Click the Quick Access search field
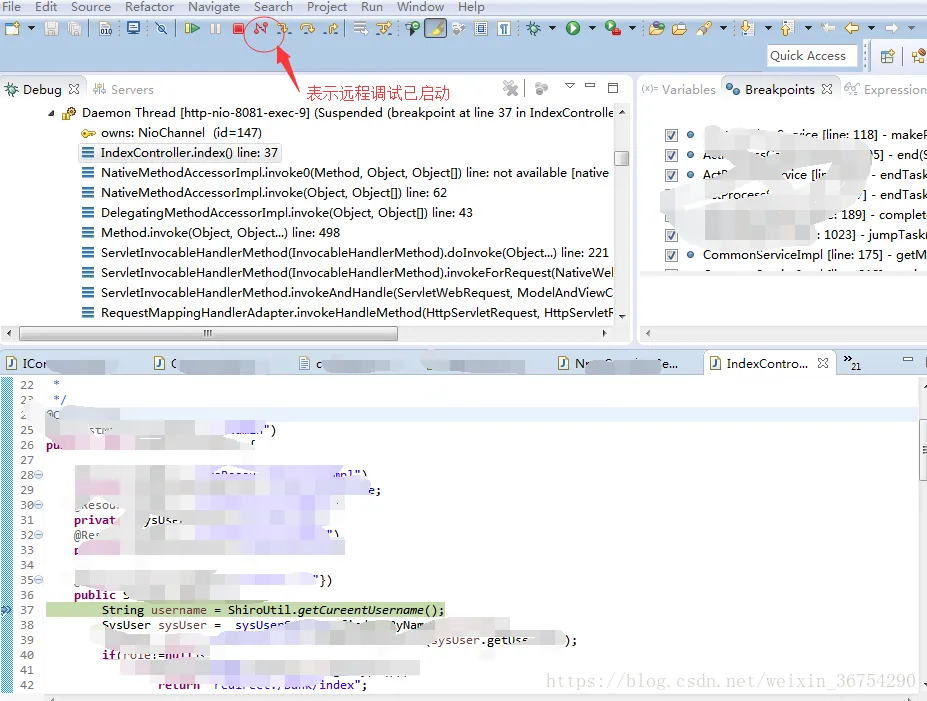Screen dimensions: 927x701 [x=812, y=56]
